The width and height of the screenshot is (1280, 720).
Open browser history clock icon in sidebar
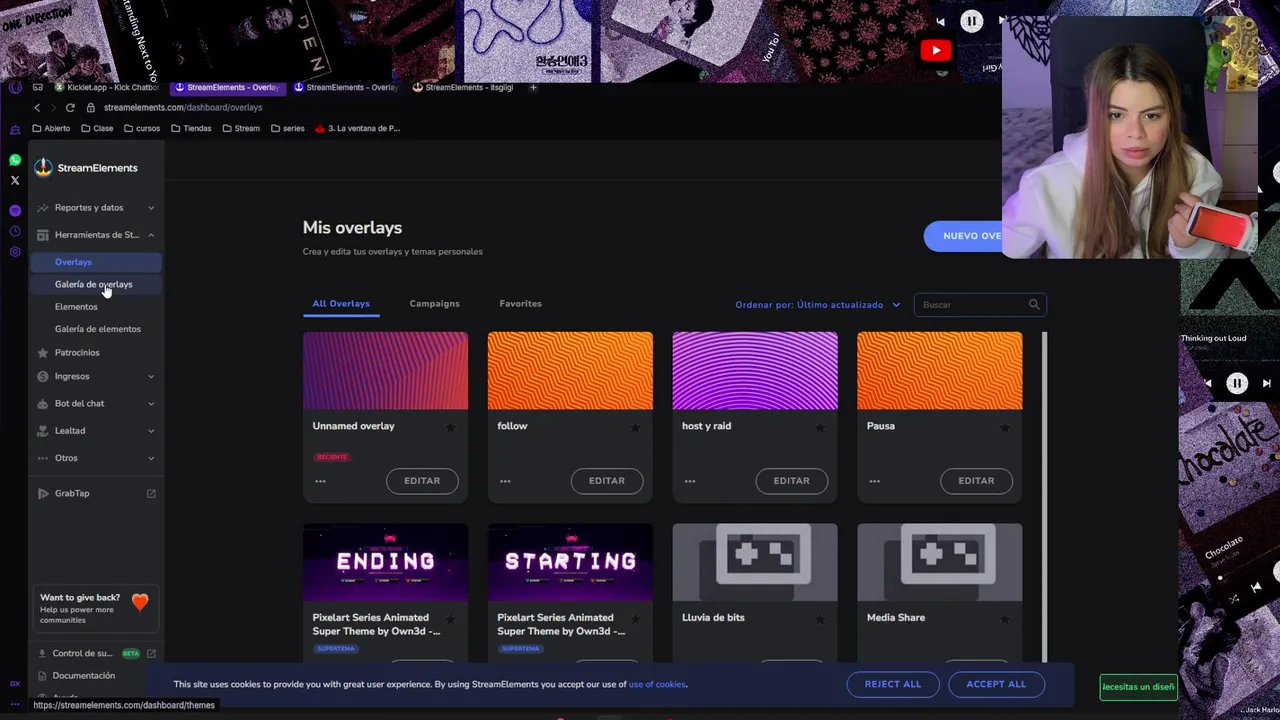pyautogui.click(x=15, y=231)
